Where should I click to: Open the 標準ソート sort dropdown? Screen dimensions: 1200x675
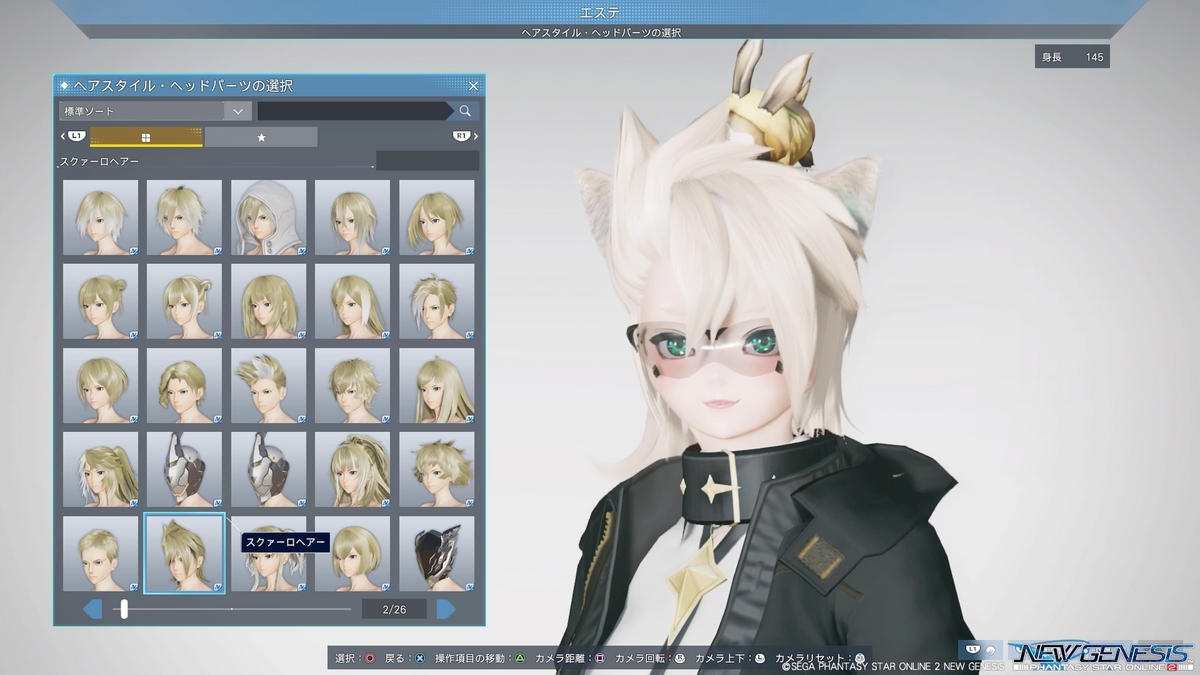tap(155, 111)
